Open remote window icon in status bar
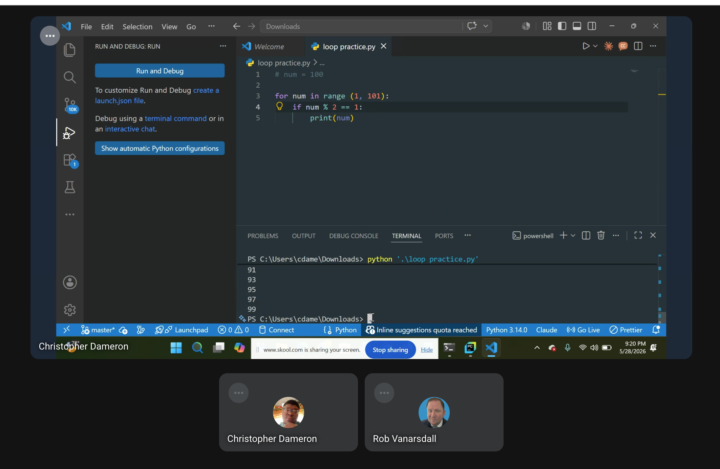The height and width of the screenshot is (469, 720). pos(67,330)
